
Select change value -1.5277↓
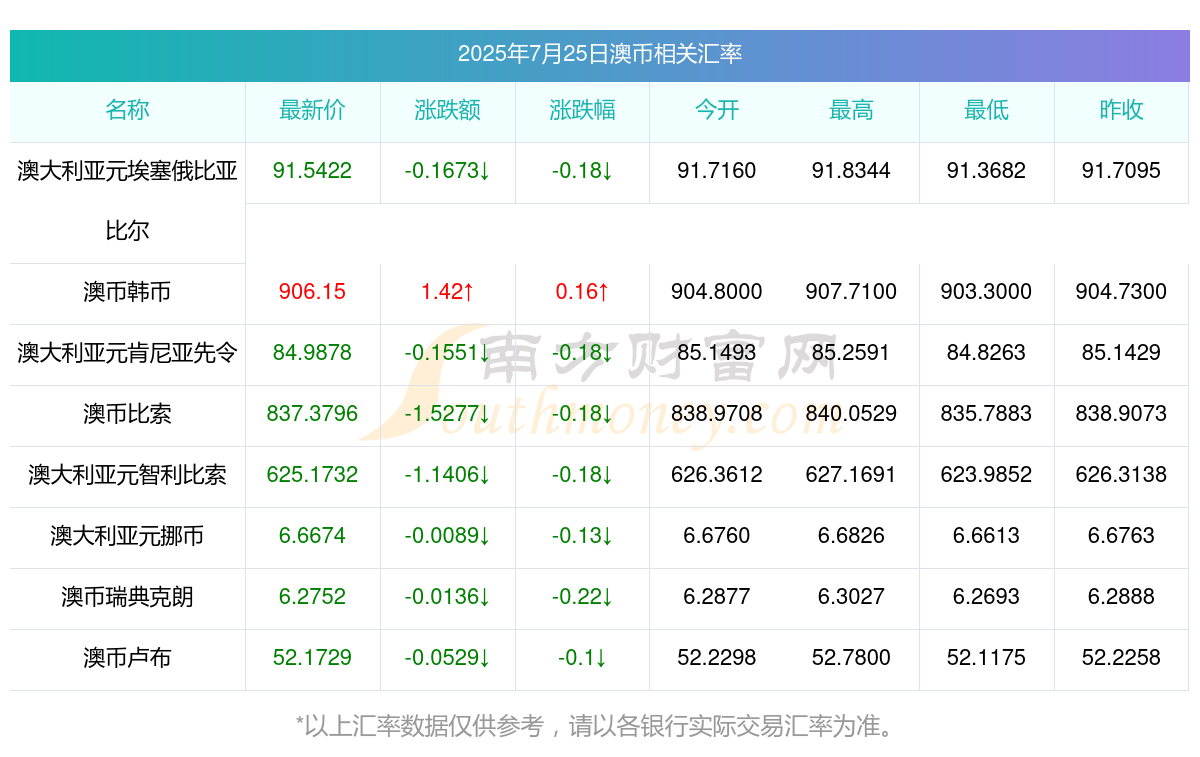coord(448,414)
